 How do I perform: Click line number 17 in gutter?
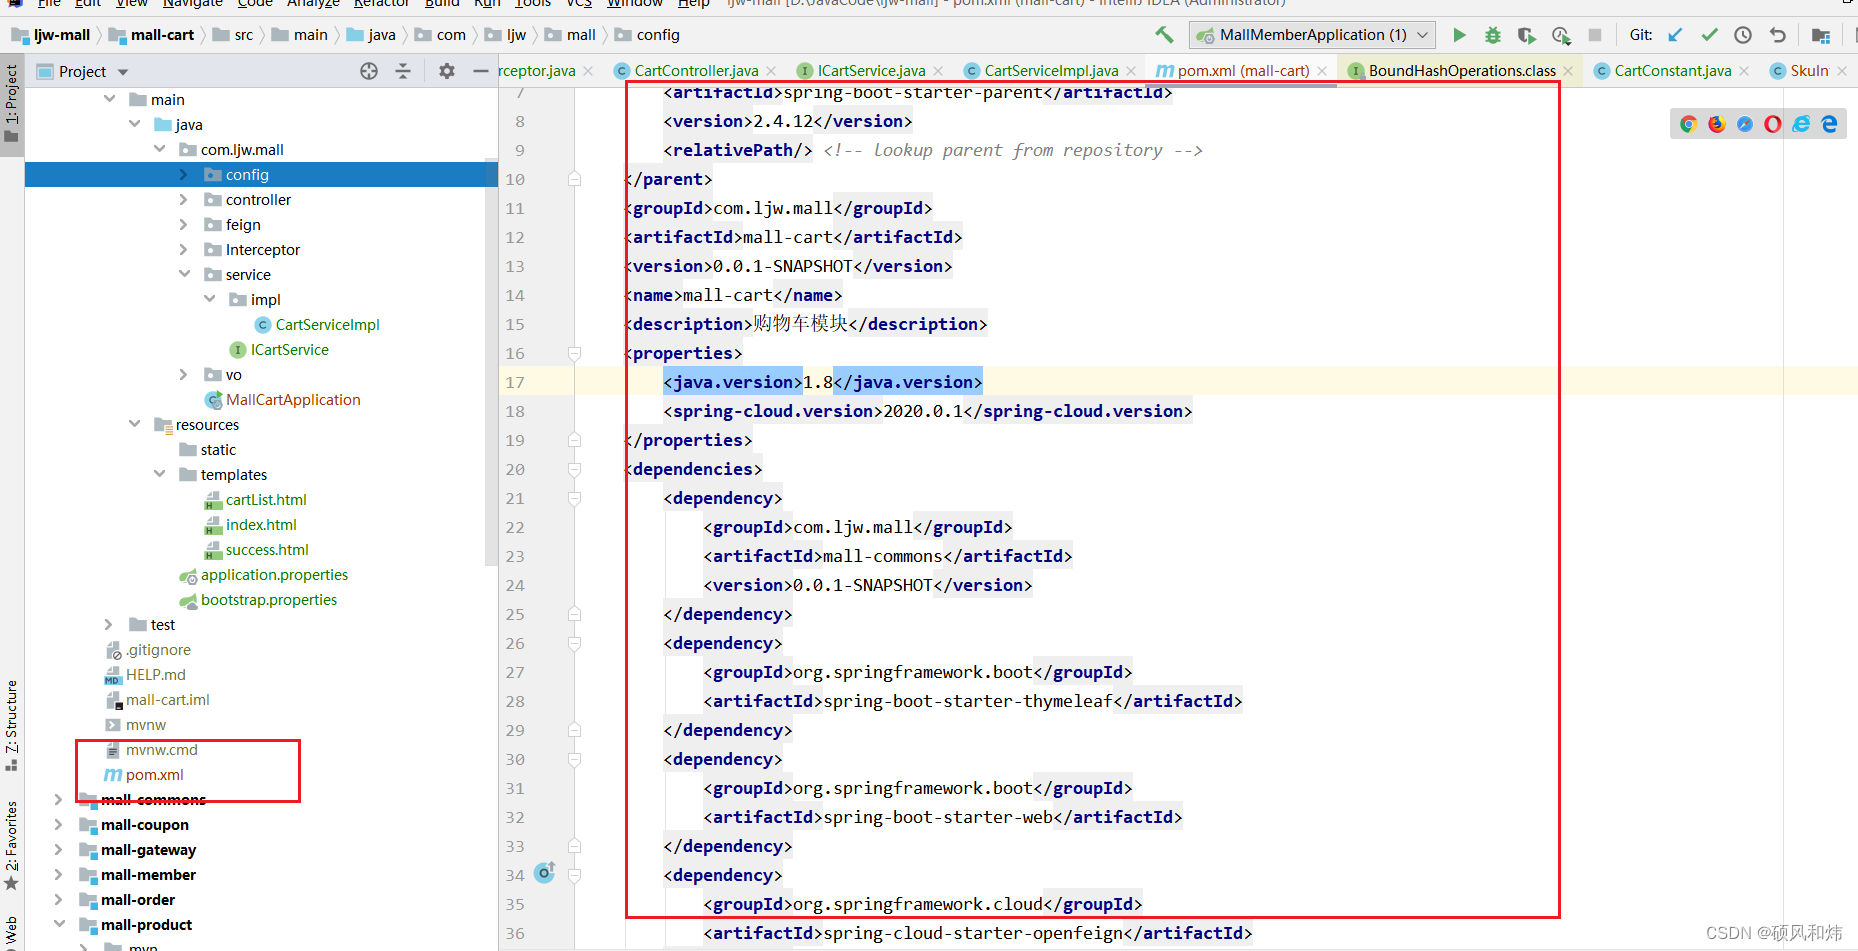[515, 382]
